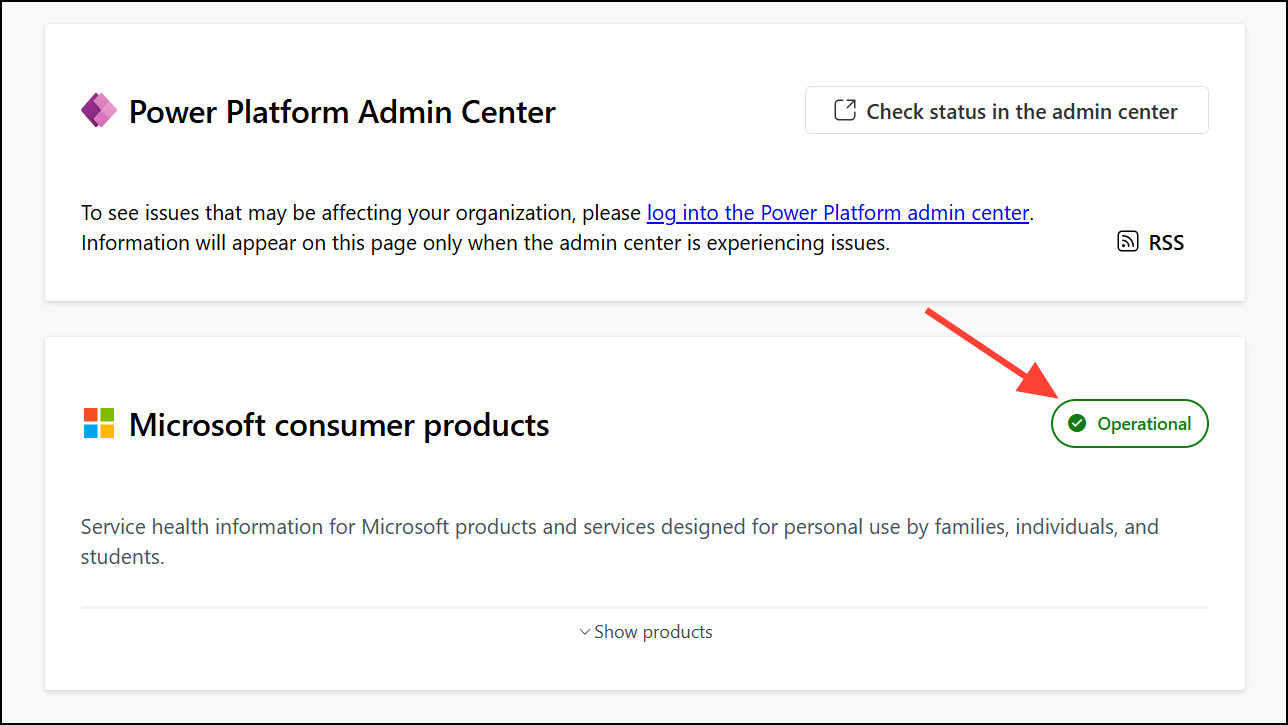Click the external-link icon in status button
1288x725 pixels.
[x=845, y=110]
